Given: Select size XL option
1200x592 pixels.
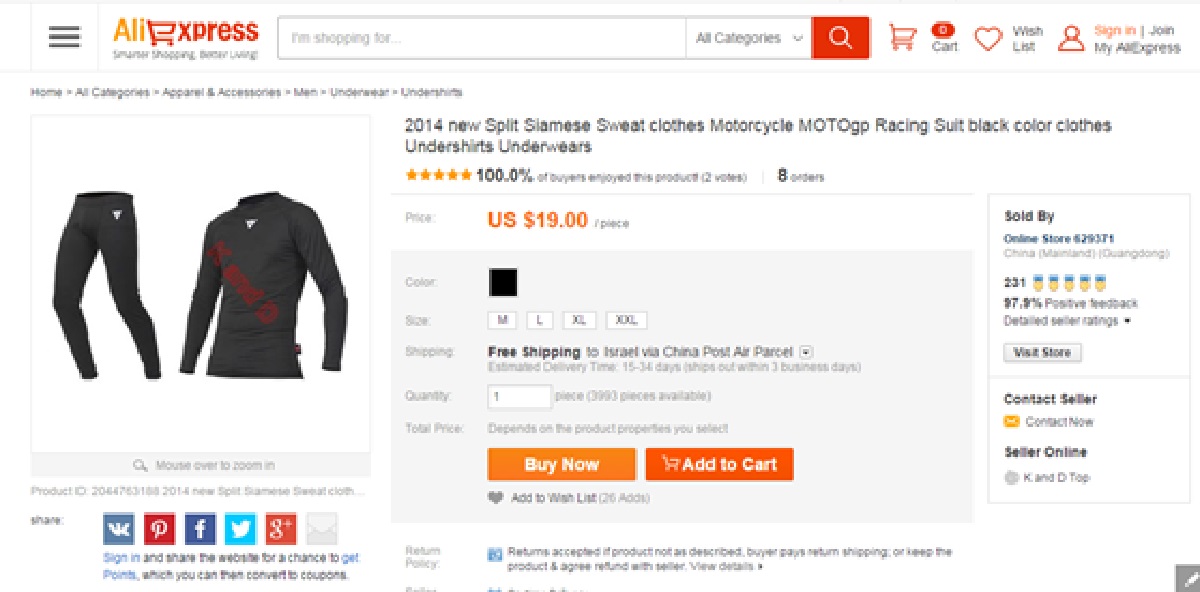Looking at the screenshot, I should coord(580,321).
